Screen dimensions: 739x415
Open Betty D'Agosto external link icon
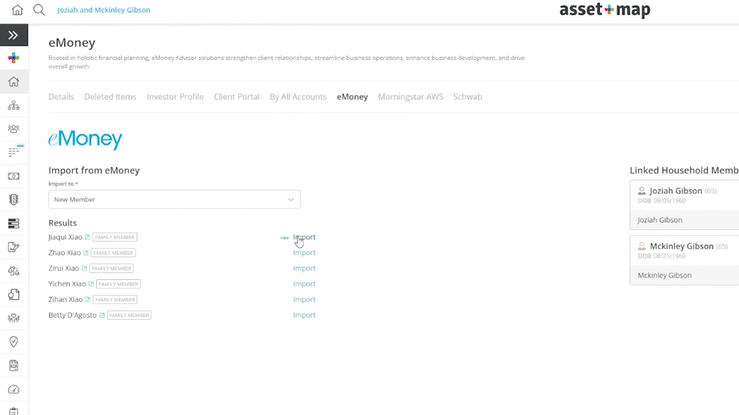[102, 315]
